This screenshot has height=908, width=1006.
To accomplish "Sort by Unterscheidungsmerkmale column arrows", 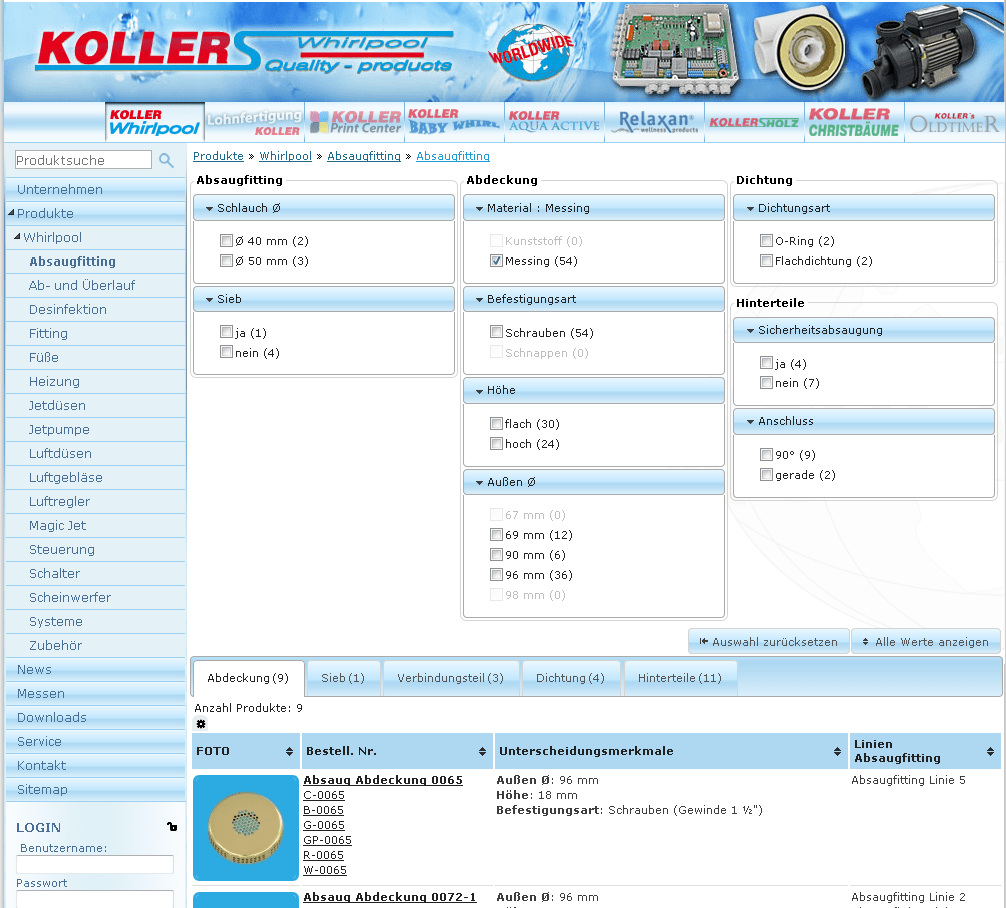I will [837, 751].
